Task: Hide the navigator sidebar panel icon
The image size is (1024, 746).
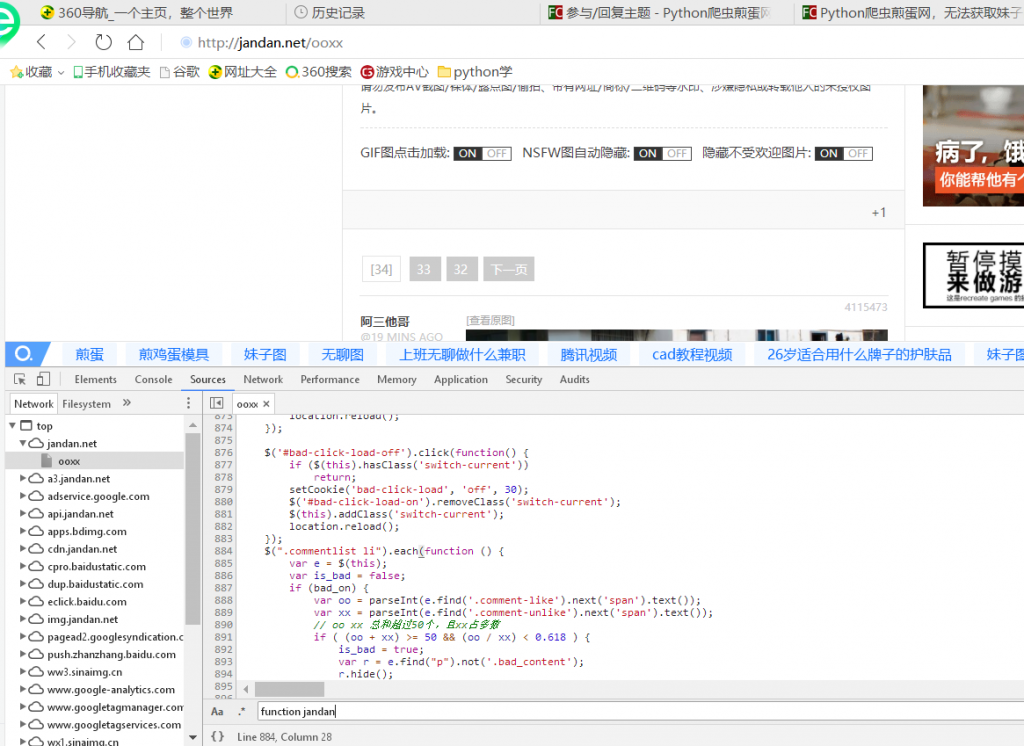Action: click(x=216, y=403)
